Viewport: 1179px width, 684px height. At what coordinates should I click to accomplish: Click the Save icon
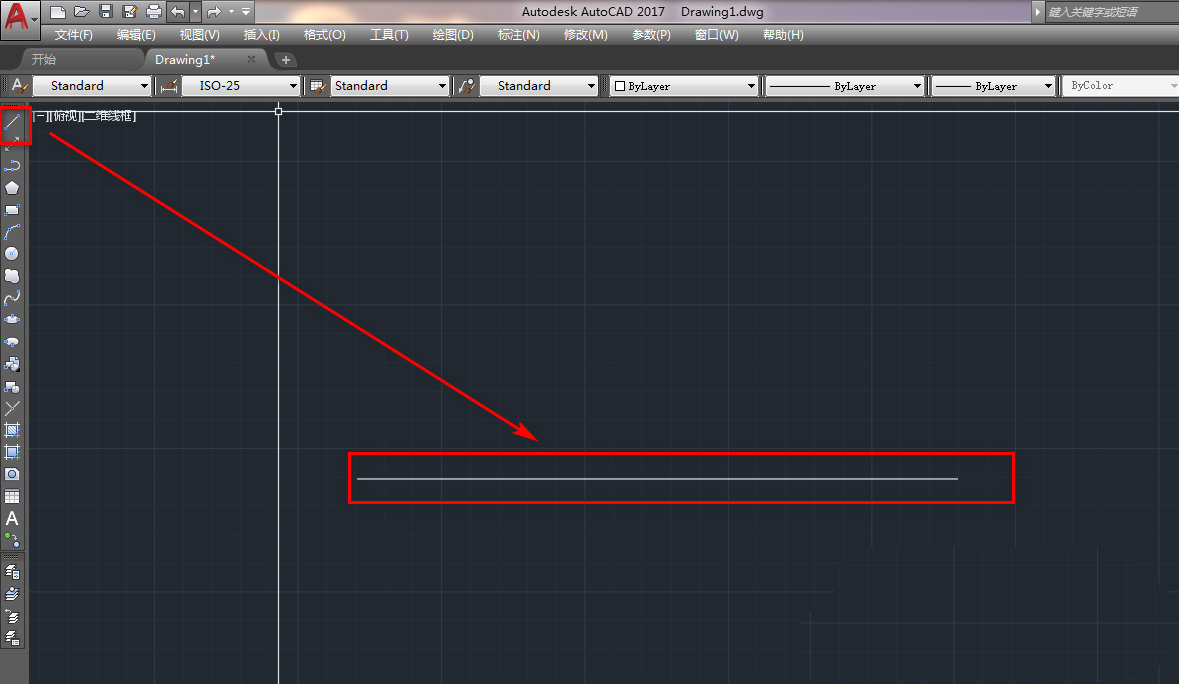106,11
